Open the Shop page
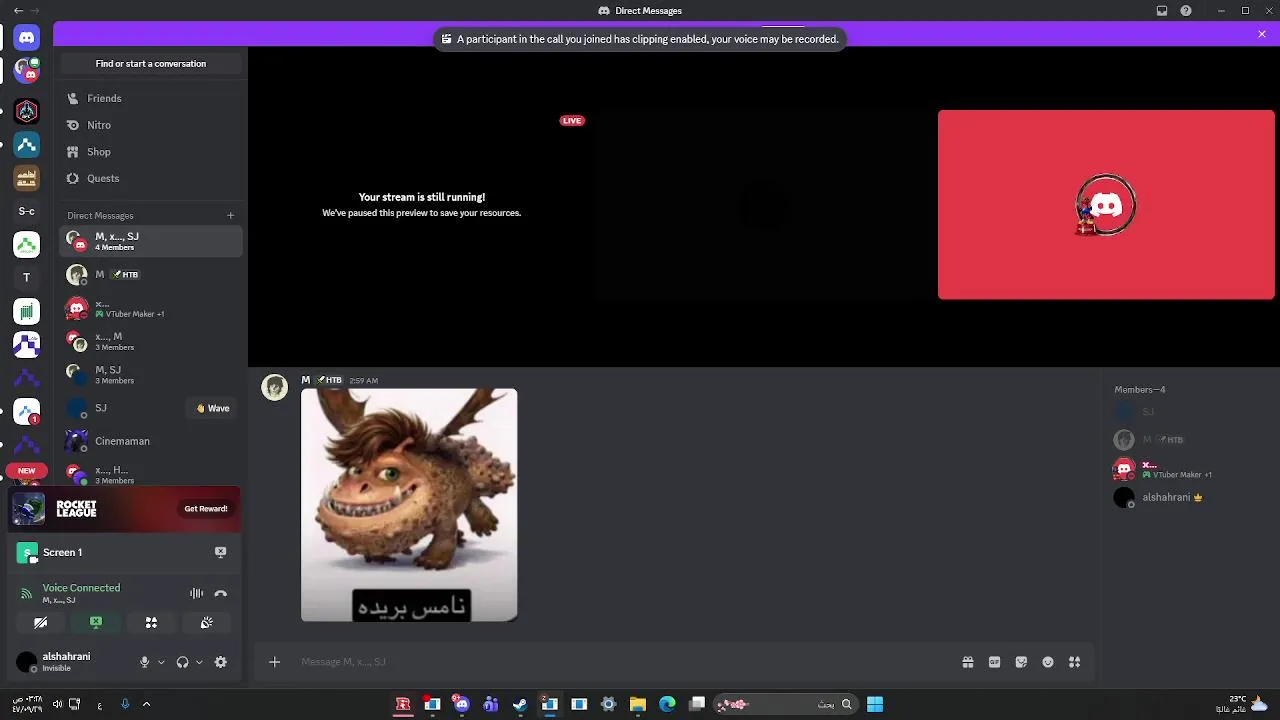Viewport: 1280px width, 720px height. click(x=150, y=152)
